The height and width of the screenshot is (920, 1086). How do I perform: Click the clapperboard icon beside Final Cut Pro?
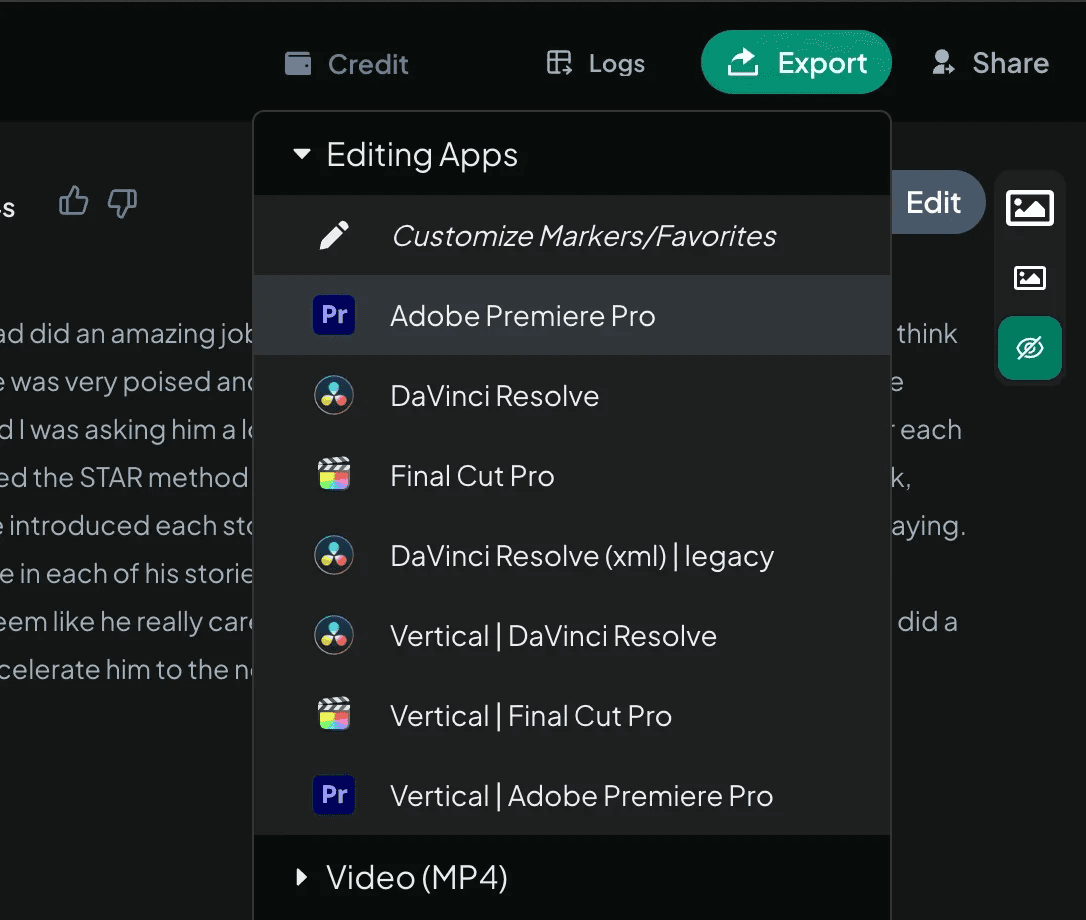(334, 474)
